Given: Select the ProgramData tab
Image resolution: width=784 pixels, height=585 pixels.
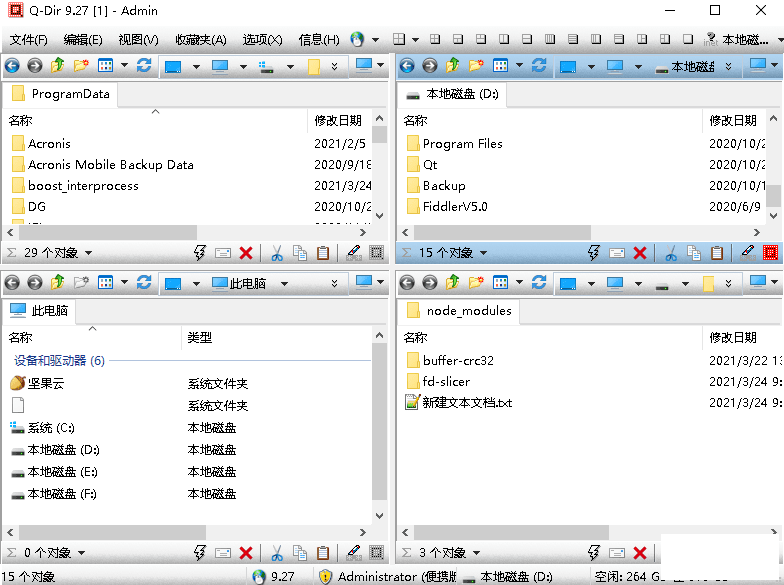Looking at the screenshot, I should [60, 94].
